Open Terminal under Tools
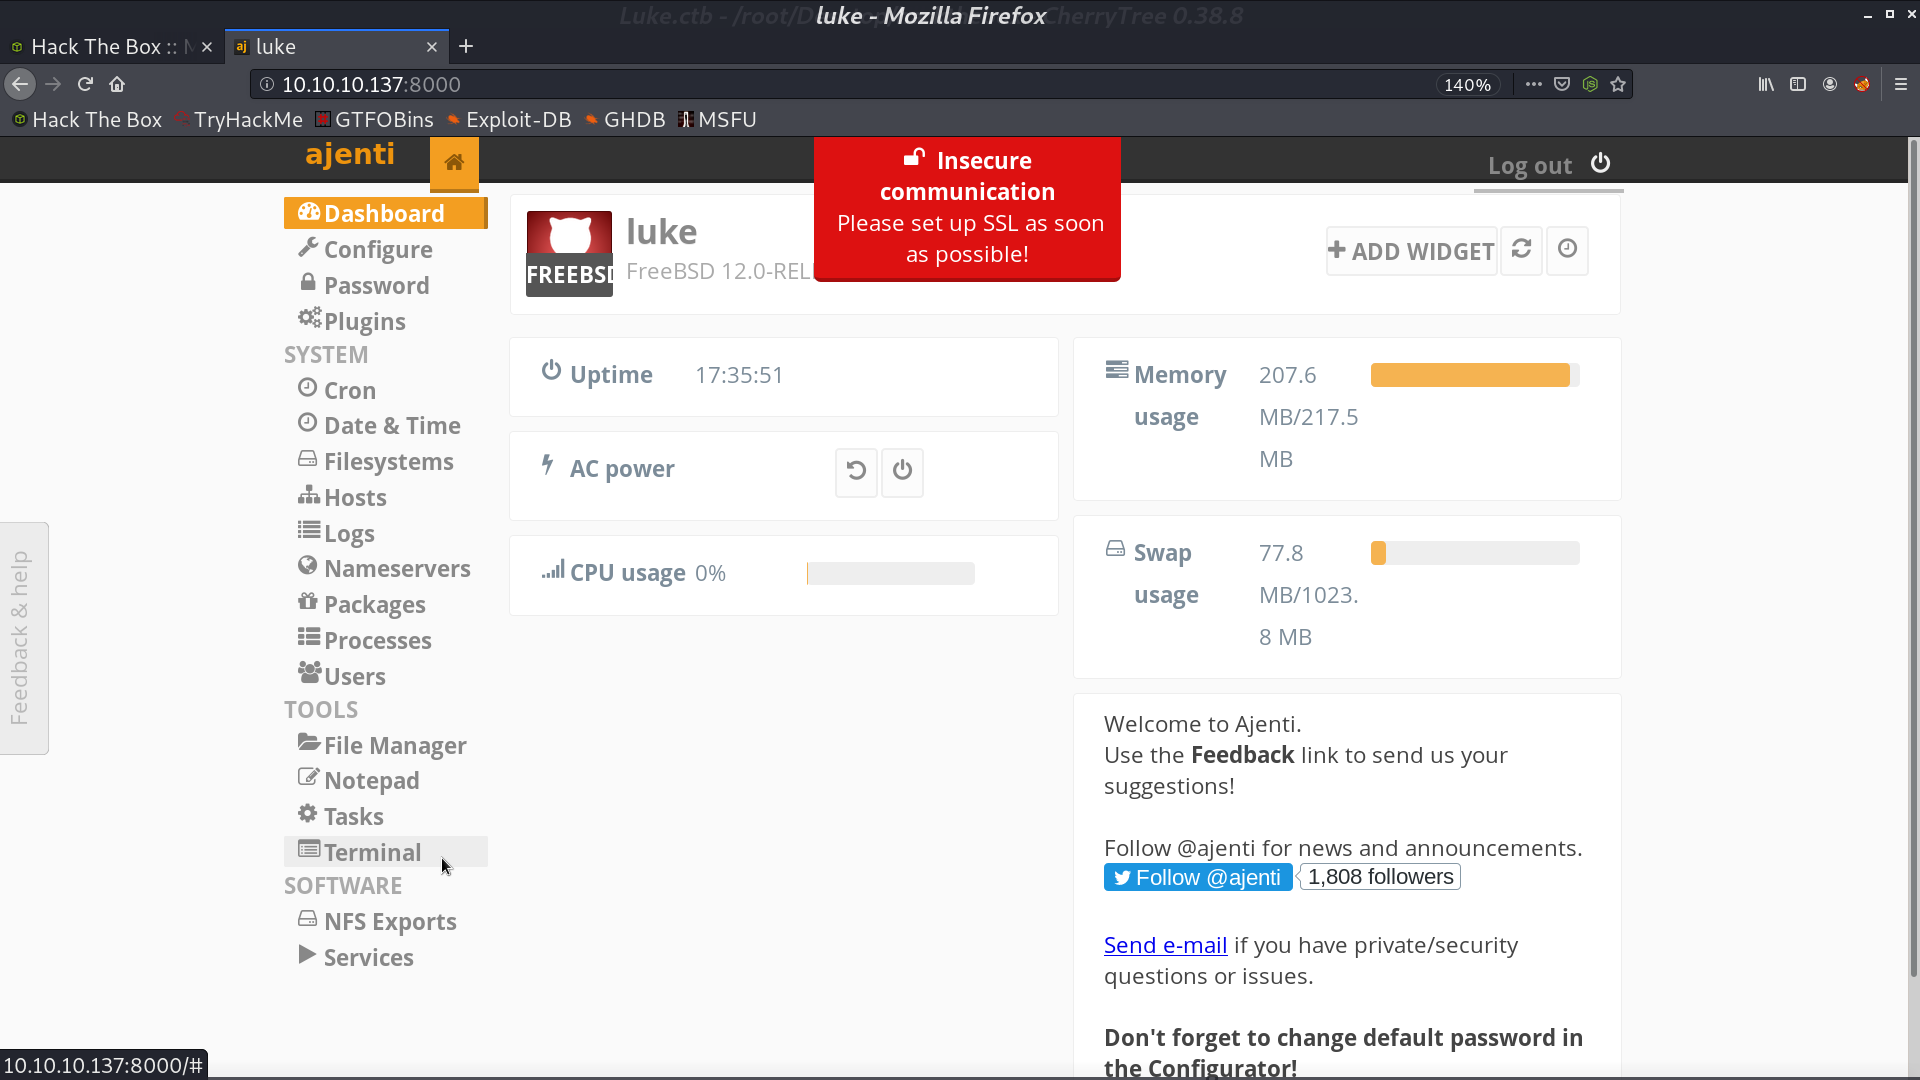Image resolution: width=1920 pixels, height=1080 pixels. click(385, 852)
